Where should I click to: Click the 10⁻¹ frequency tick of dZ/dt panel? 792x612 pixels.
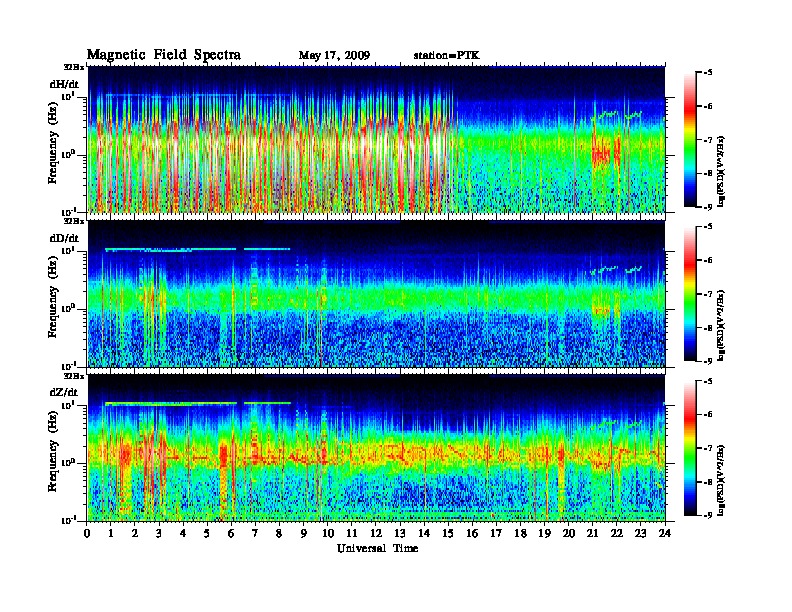click(68, 520)
